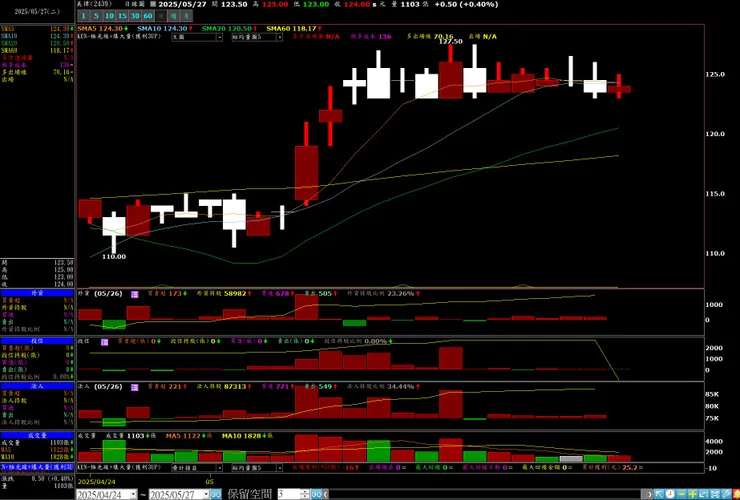Screen dimensions: 740x500
Task: Open the bottom 累計損益 dropdown
Action: pos(197,468)
